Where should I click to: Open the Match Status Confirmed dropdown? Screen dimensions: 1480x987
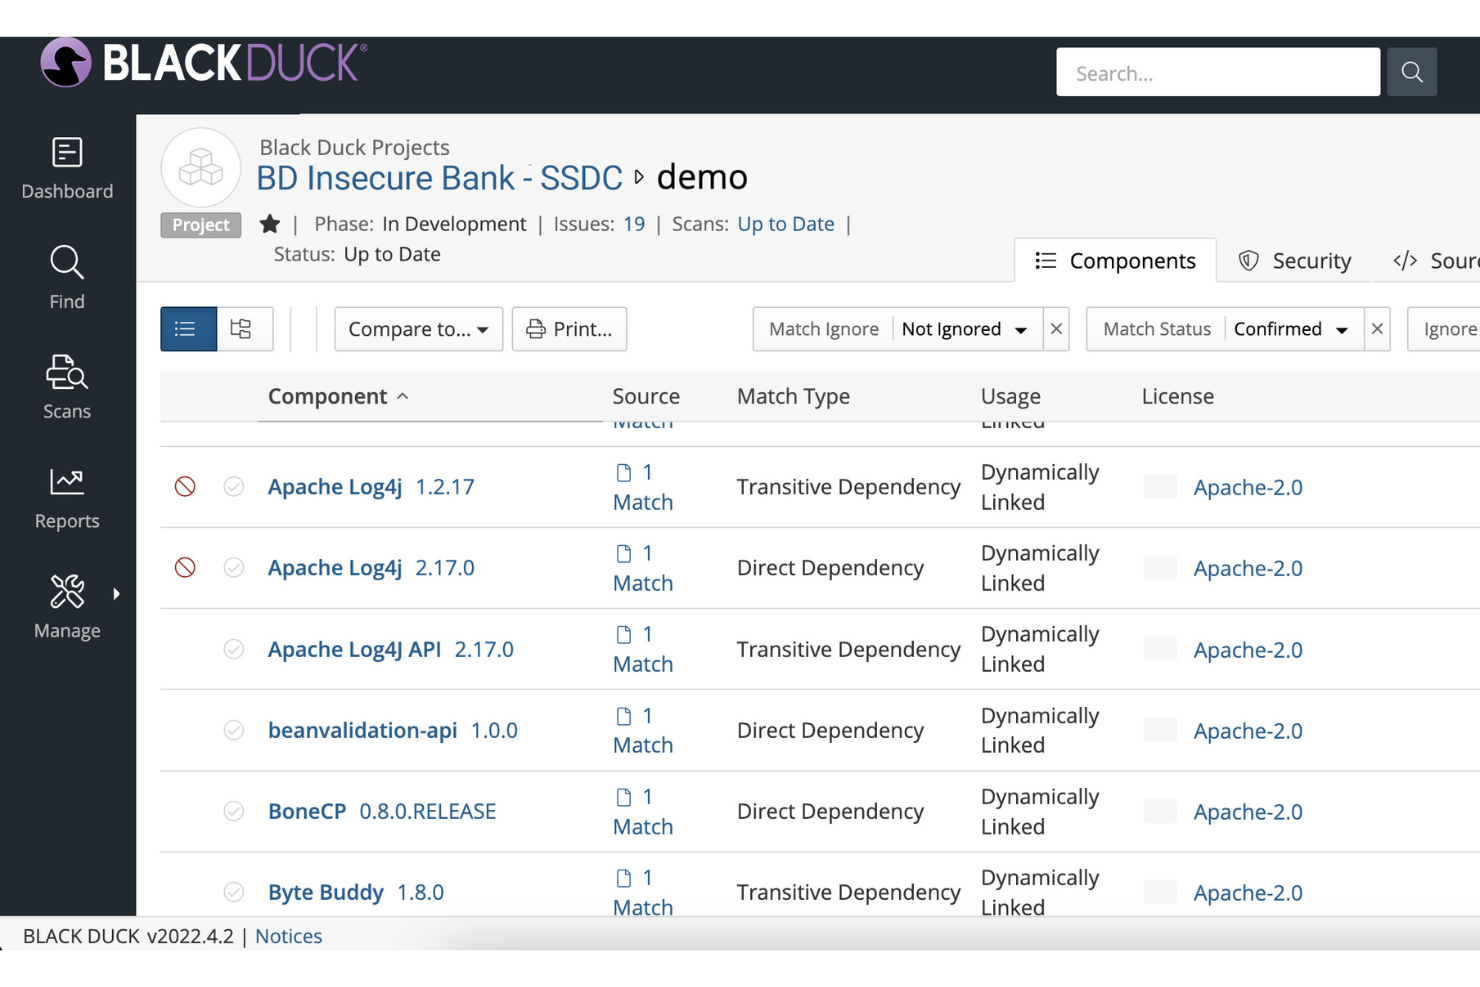pos(1293,329)
